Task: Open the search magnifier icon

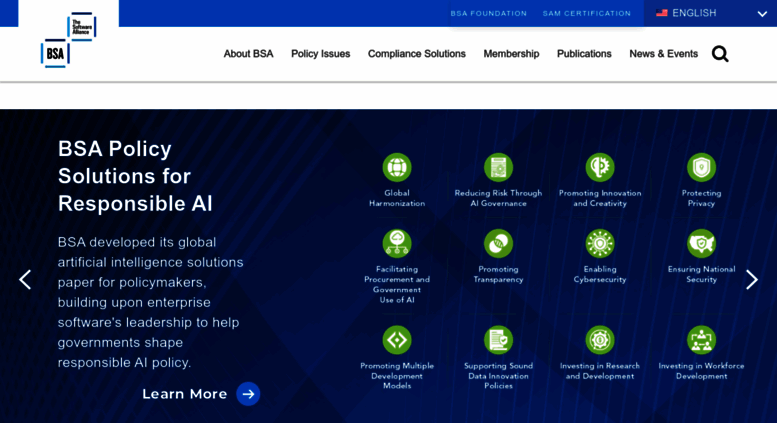Action: point(720,53)
